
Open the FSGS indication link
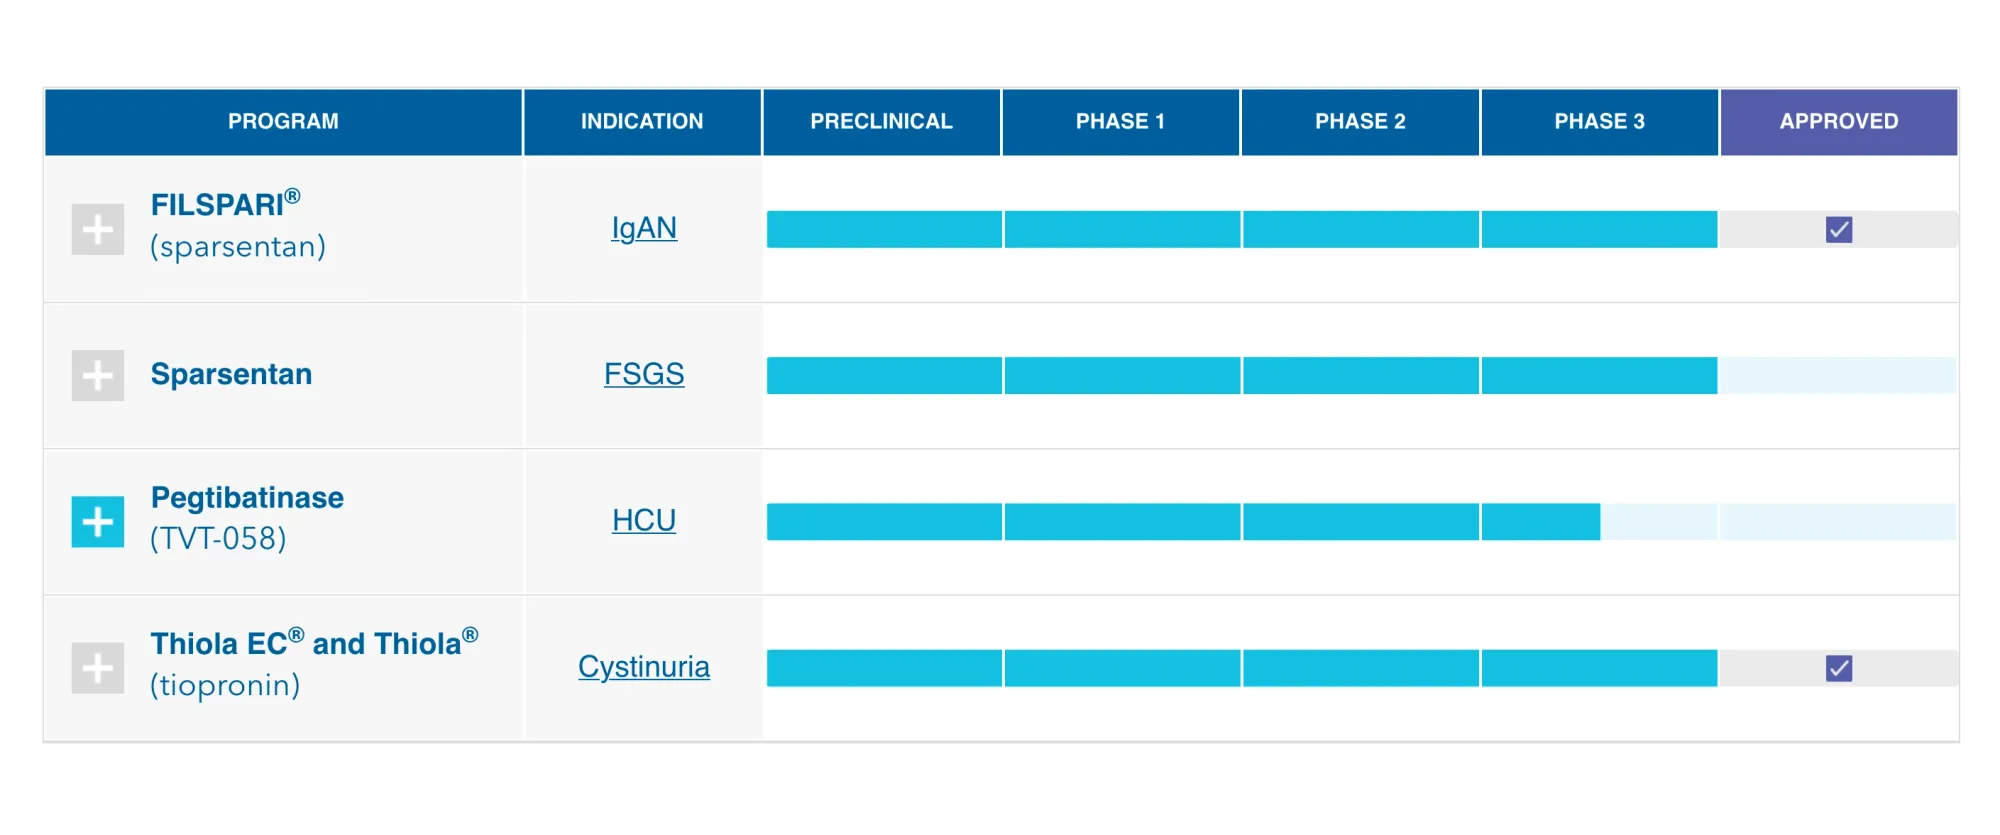[x=644, y=374]
